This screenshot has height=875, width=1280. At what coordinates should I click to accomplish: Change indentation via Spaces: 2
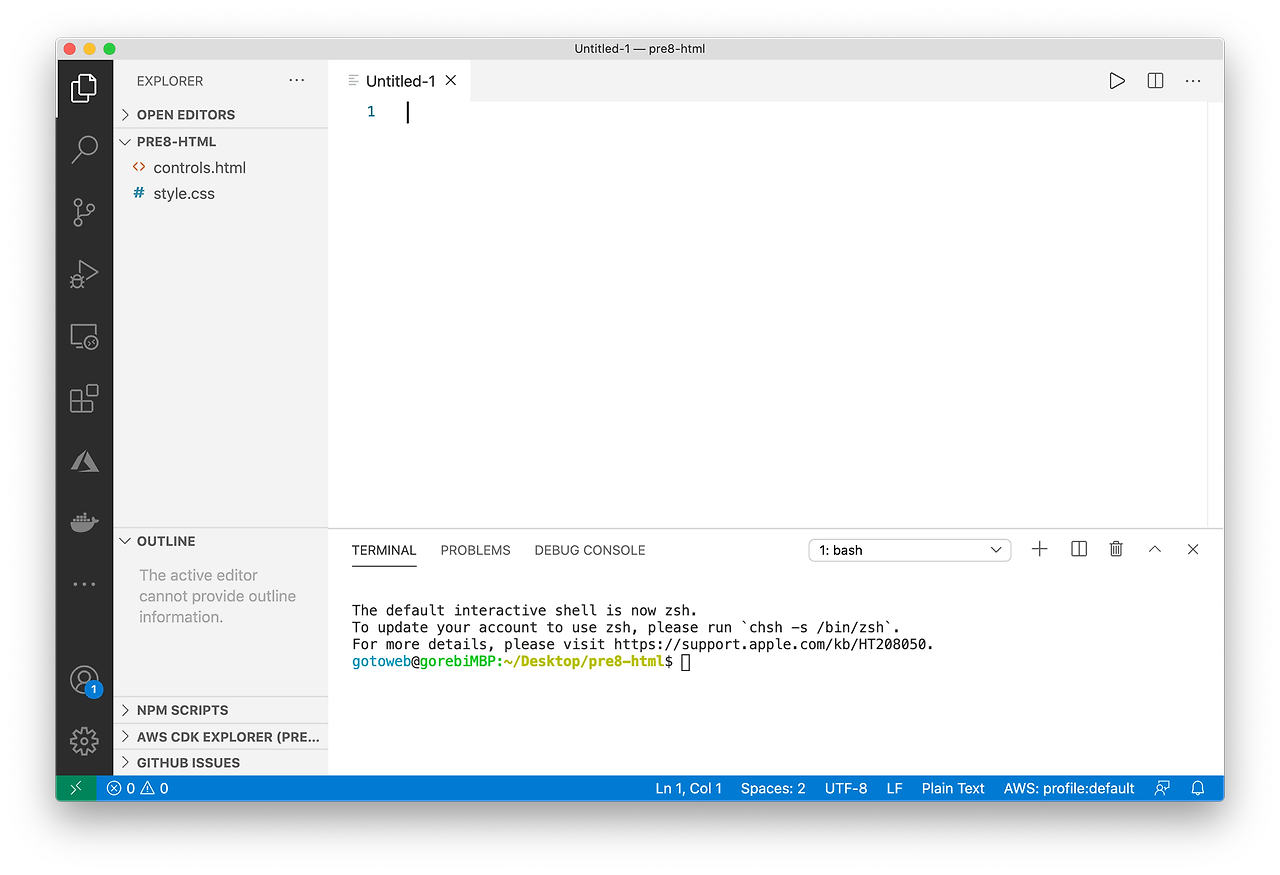pyautogui.click(x=773, y=788)
